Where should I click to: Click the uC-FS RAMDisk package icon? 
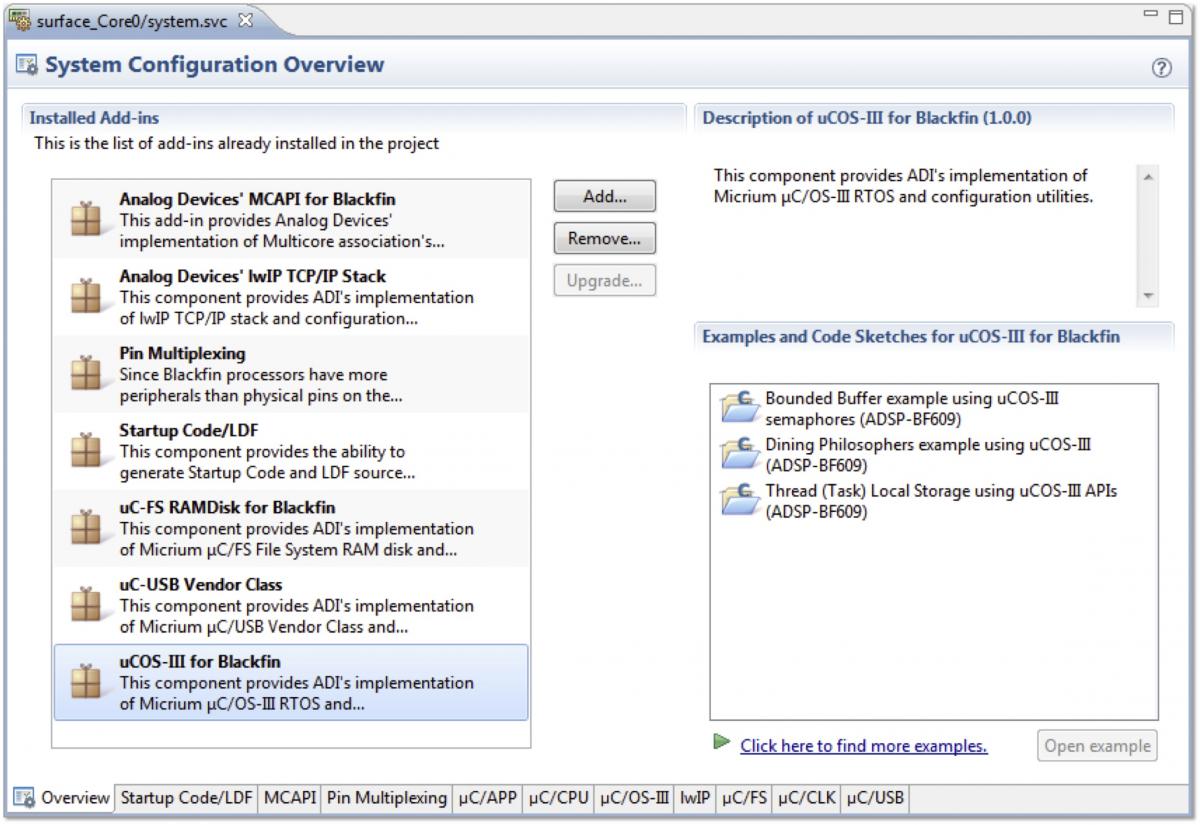point(87,528)
